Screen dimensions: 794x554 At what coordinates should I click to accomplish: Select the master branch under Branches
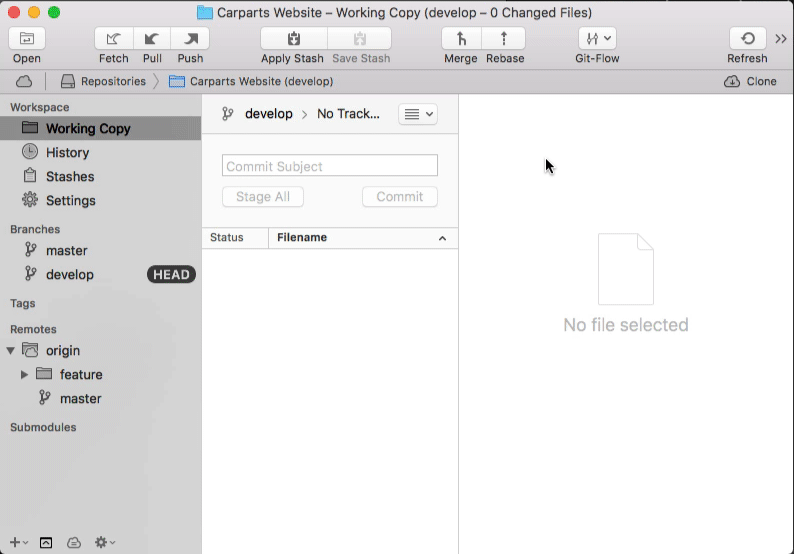[66, 250]
